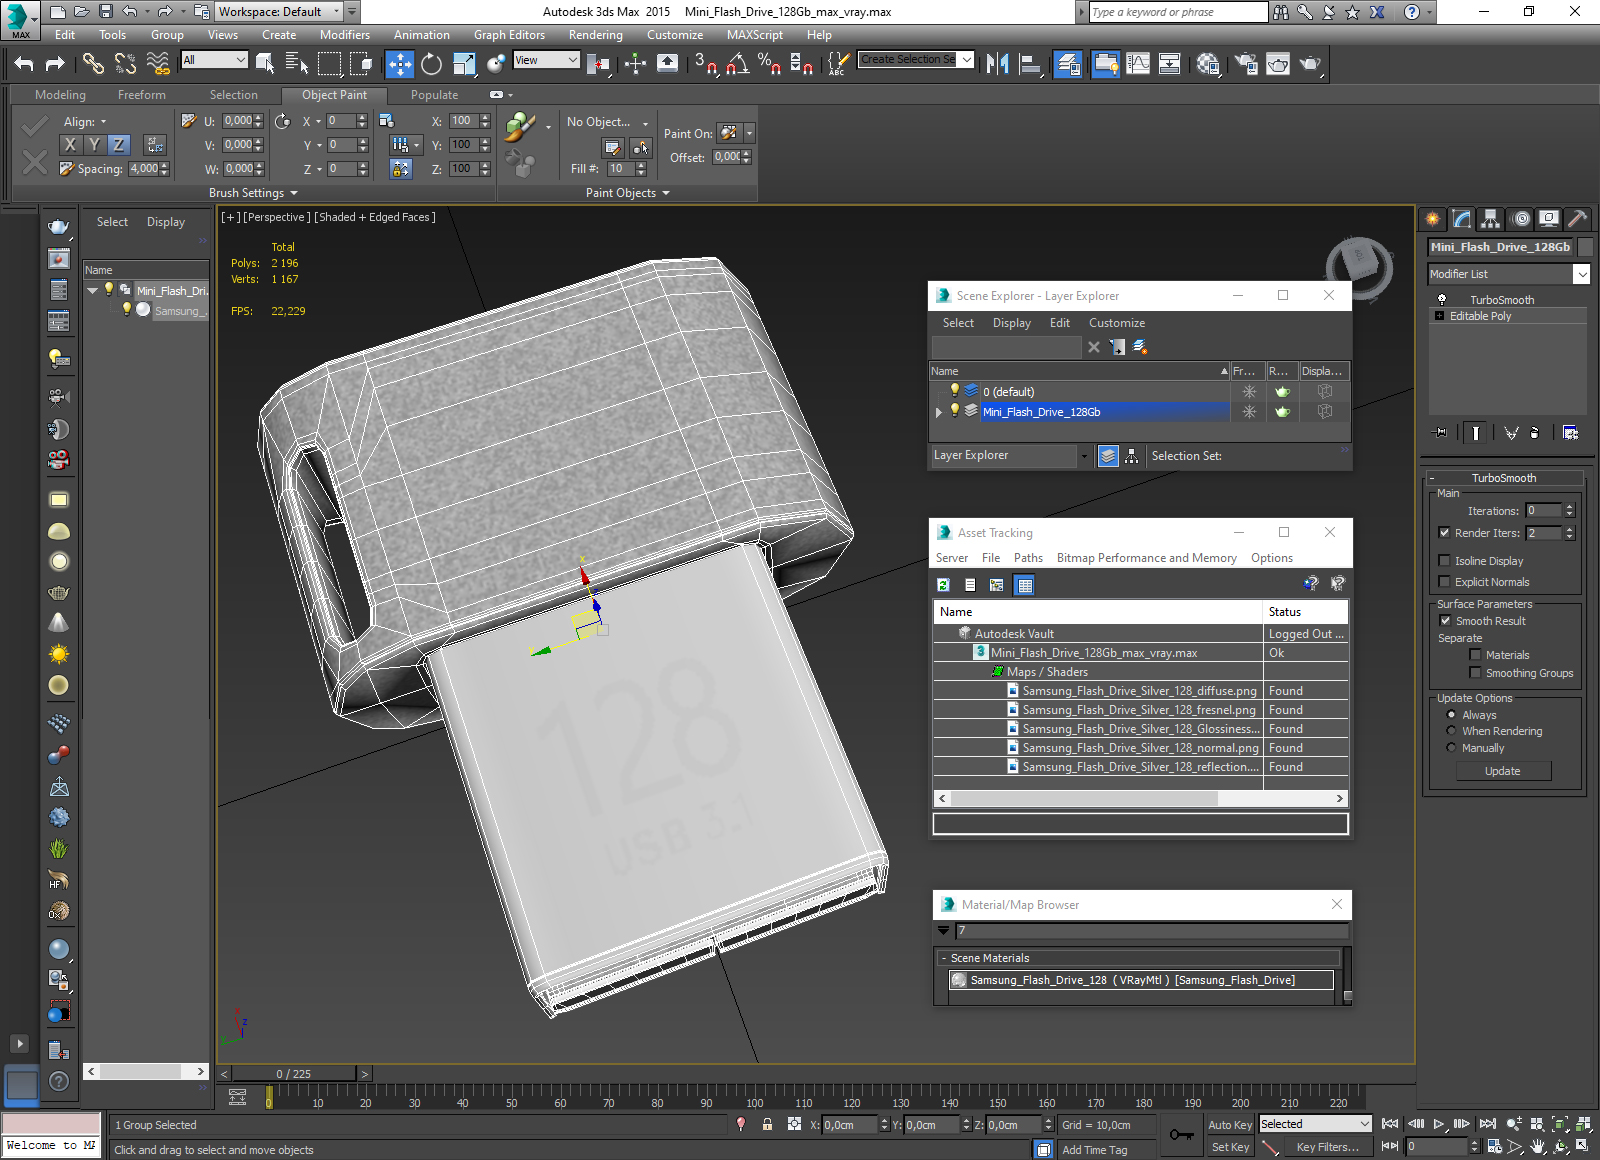Open the Modifiers menu
Screen dimensions: 1600x1160
[x=345, y=35]
